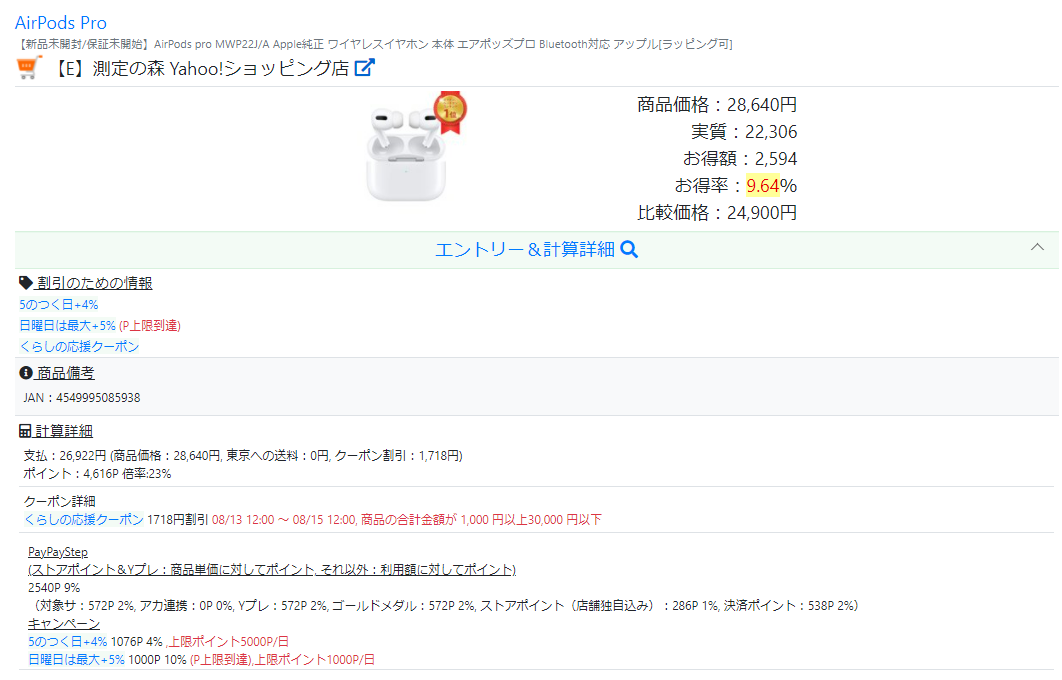Open the くらしの応援クーポン link under 割引のための情報
Image resolution: width=1062 pixels, height=680 pixels.
(x=79, y=347)
